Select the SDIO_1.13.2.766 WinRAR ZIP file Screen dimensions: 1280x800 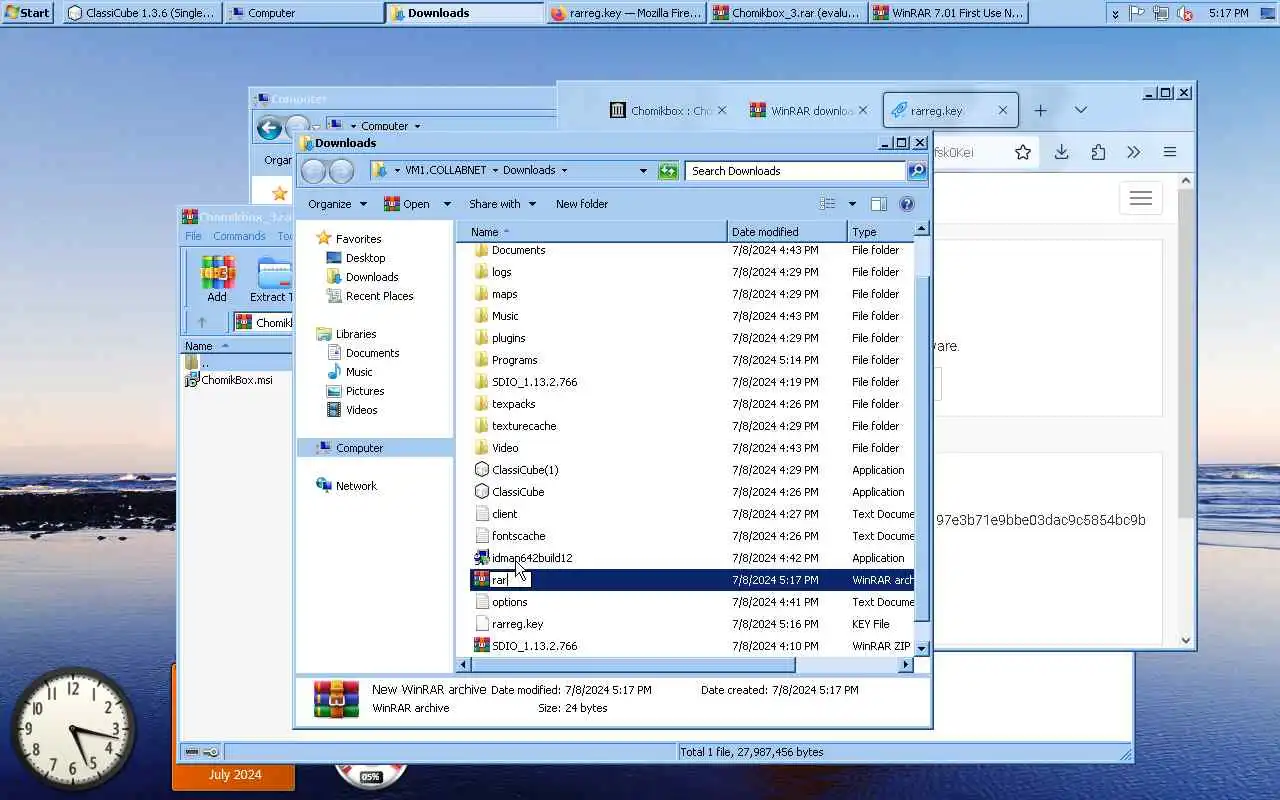[692, 646]
